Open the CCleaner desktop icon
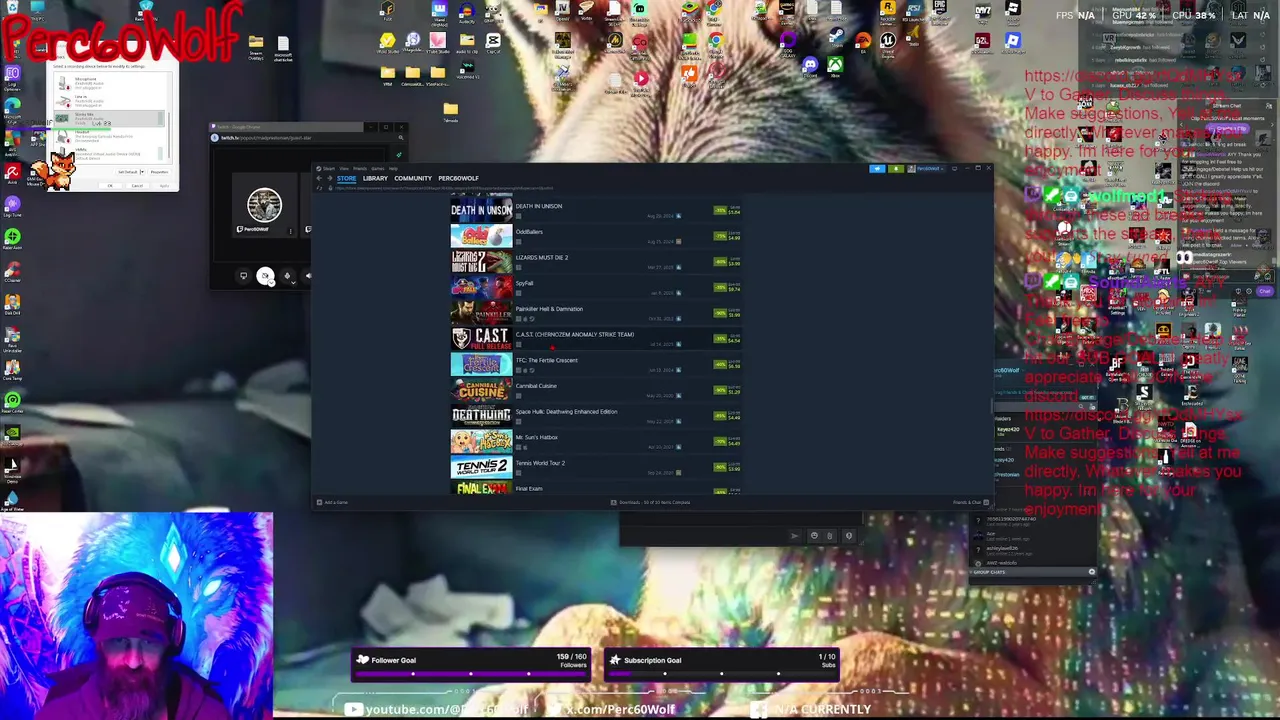Screen dimensions: 1280x720 (13, 271)
